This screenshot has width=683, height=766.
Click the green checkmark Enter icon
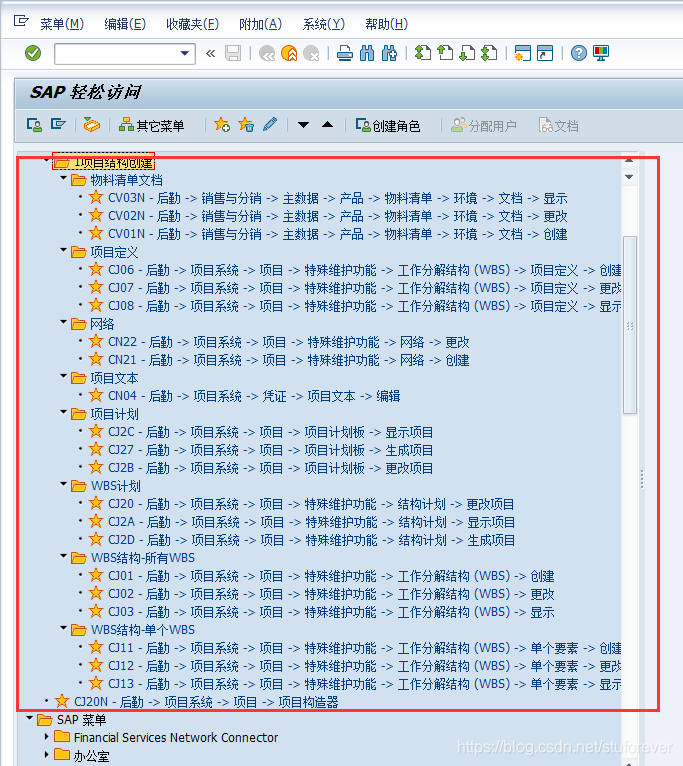[x=33, y=53]
